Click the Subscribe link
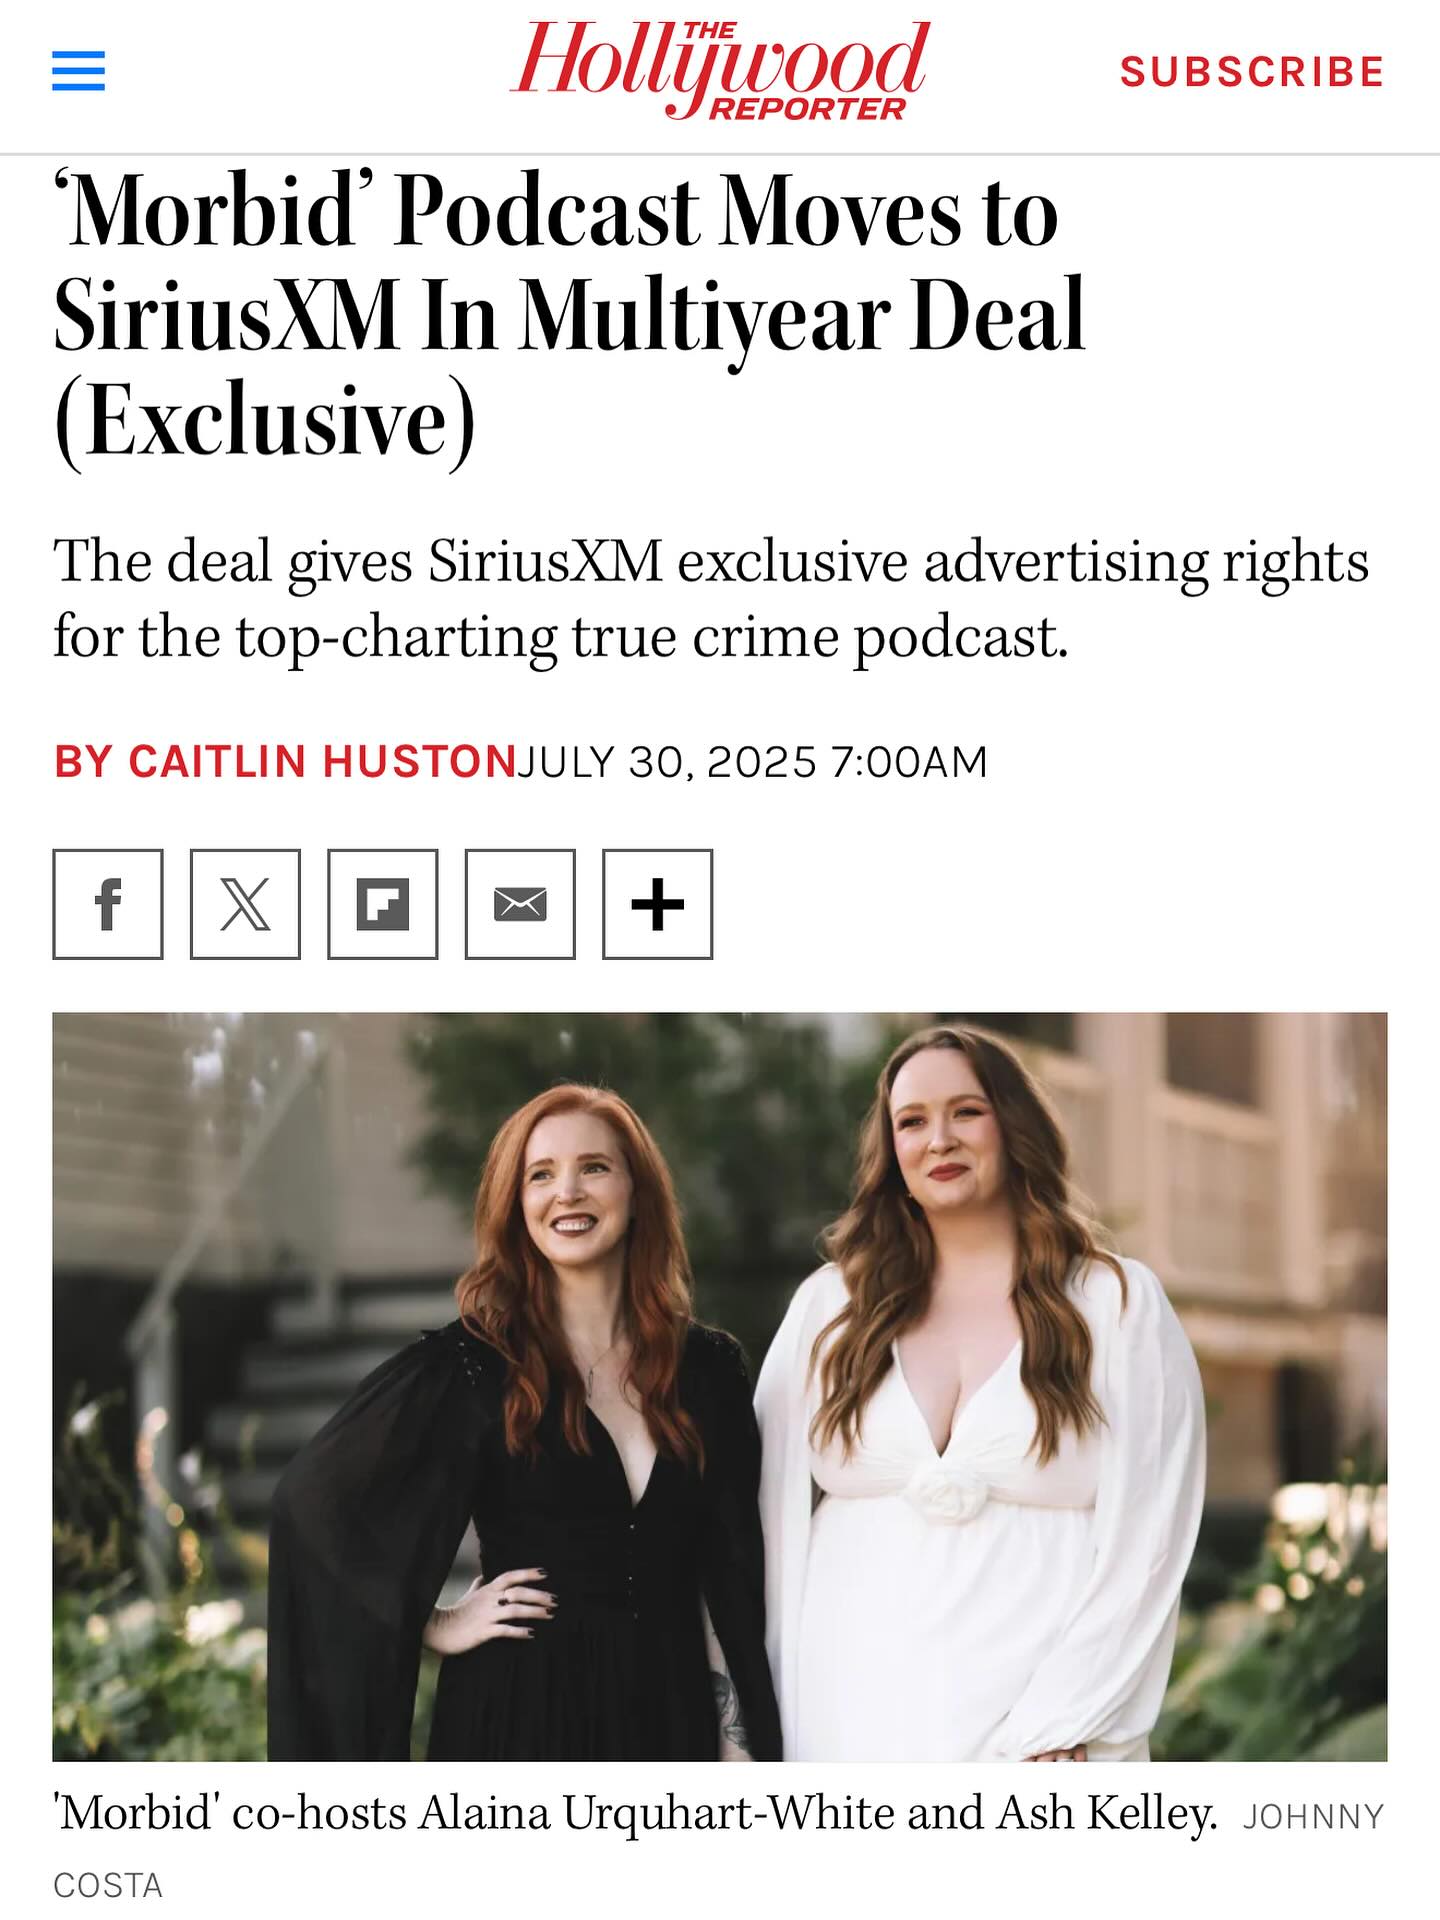The height and width of the screenshot is (1920, 1440). (x=1252, y=72)
